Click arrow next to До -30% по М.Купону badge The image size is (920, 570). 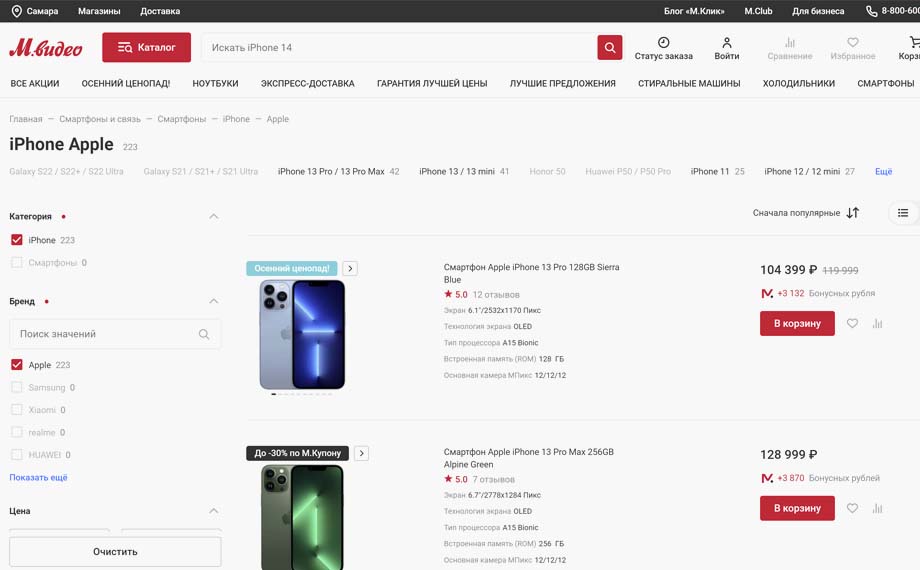click(x=361, y=453)
